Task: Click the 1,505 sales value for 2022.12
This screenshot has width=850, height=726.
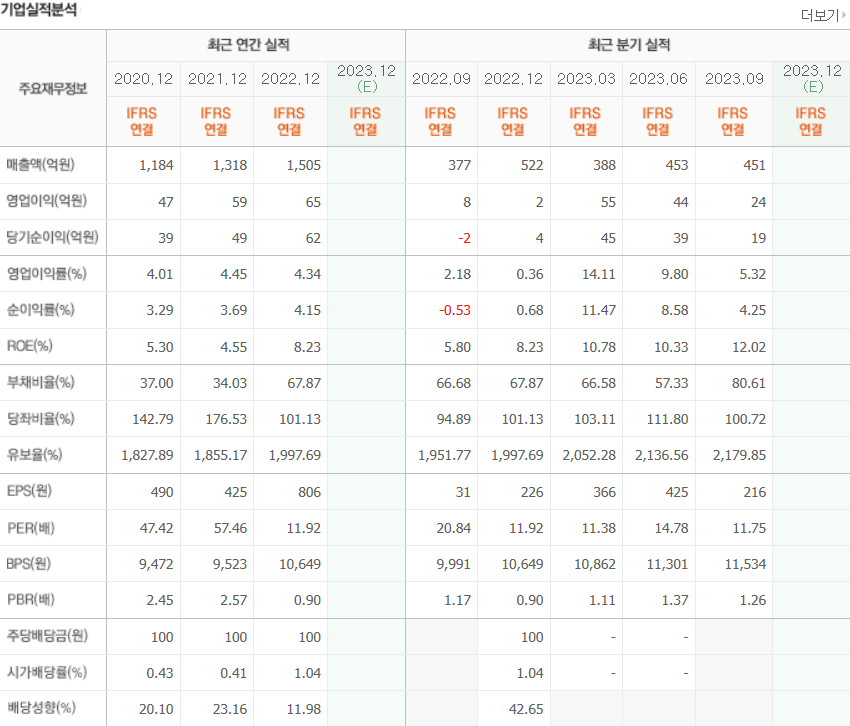Action: [304, 165]
